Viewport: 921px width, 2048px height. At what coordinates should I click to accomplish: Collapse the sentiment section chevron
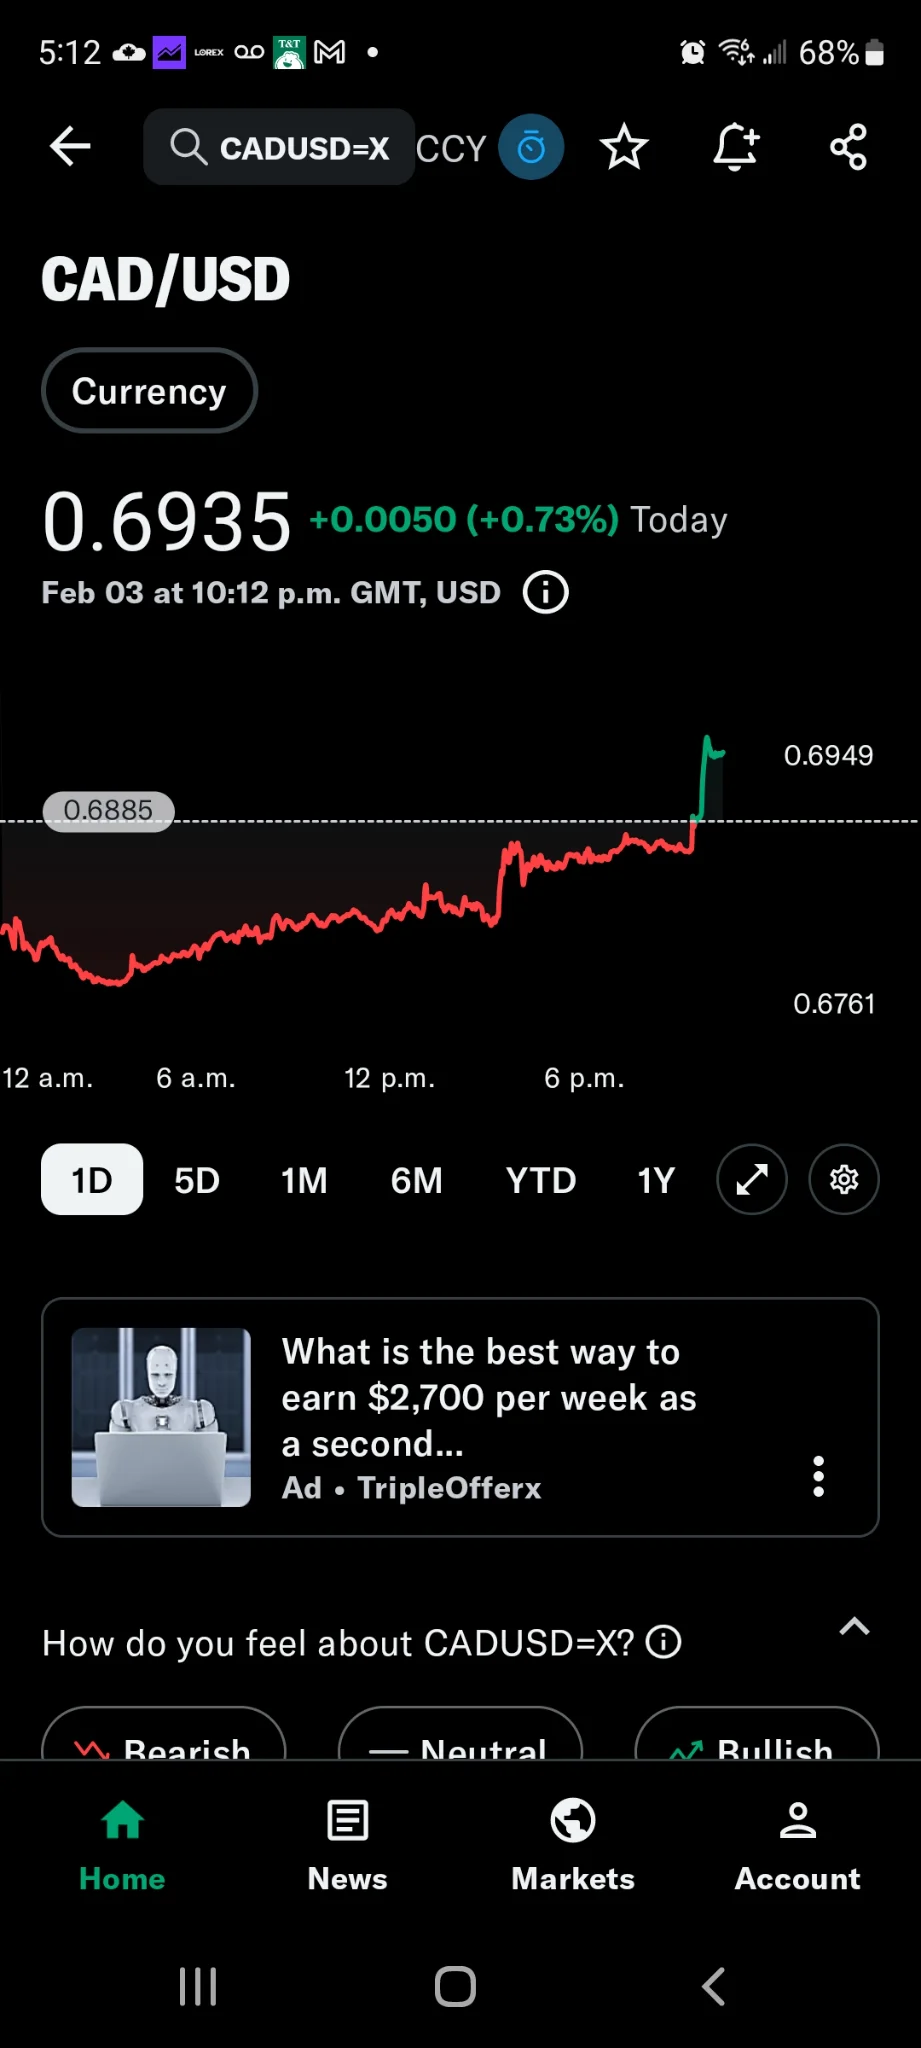(854, 1626)
